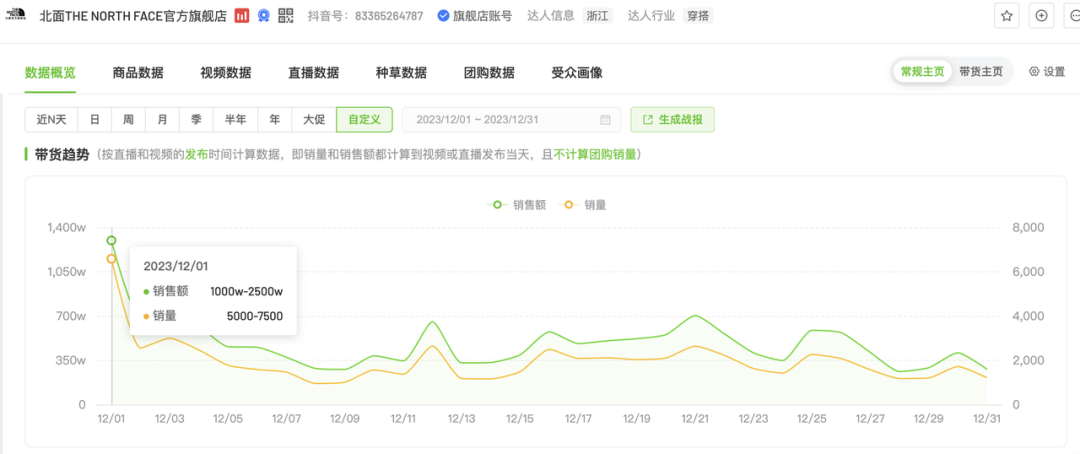Choose the 自定义 custom range option
Viewport: 1080px width, 454px height.
(364, 120)
